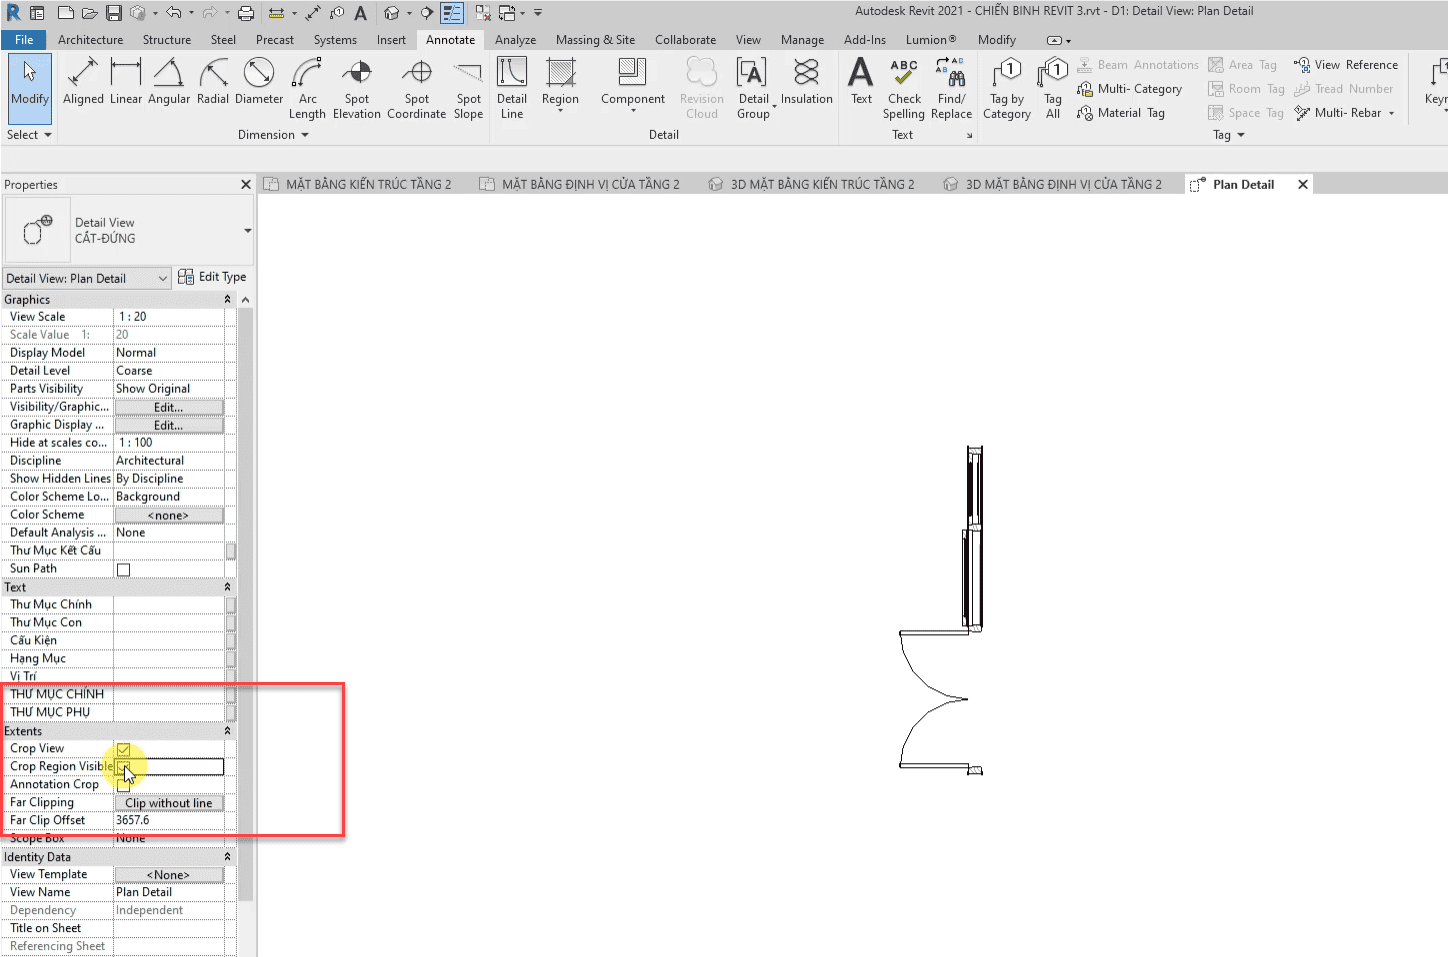The height and width of the screenshot is (957, 1448).
Task: Click the Material Tag tool
Action: click(1121, 113)
